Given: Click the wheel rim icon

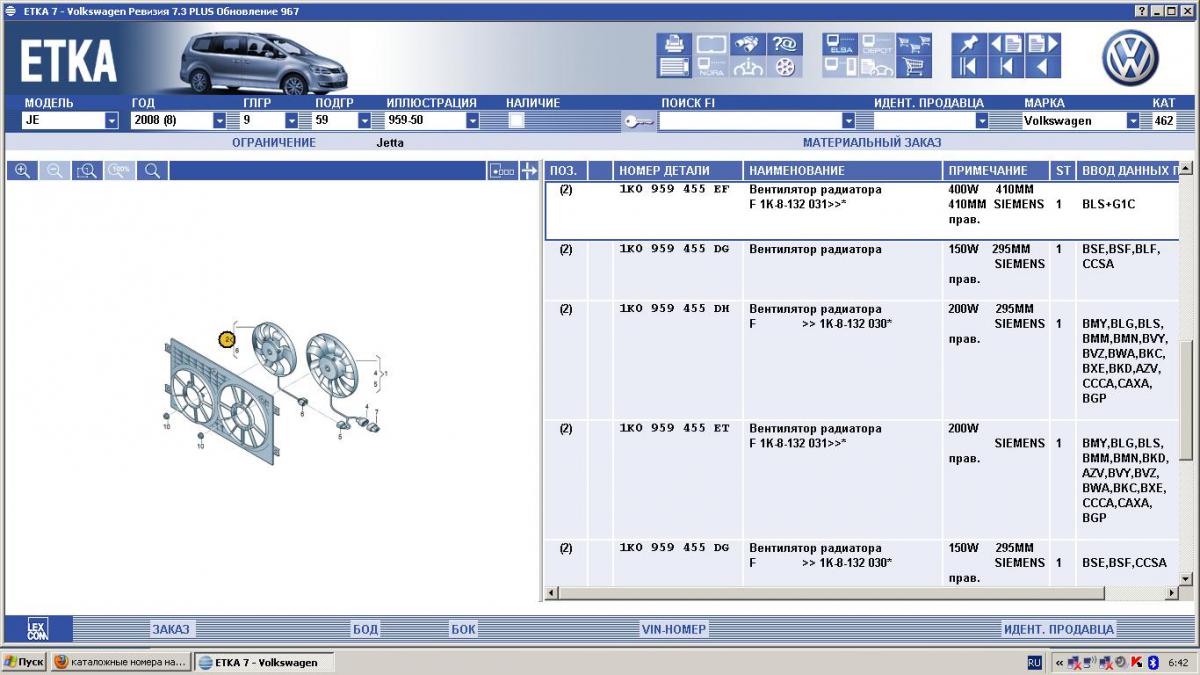Looking at the screenshot, I should (x=784, y=67).
